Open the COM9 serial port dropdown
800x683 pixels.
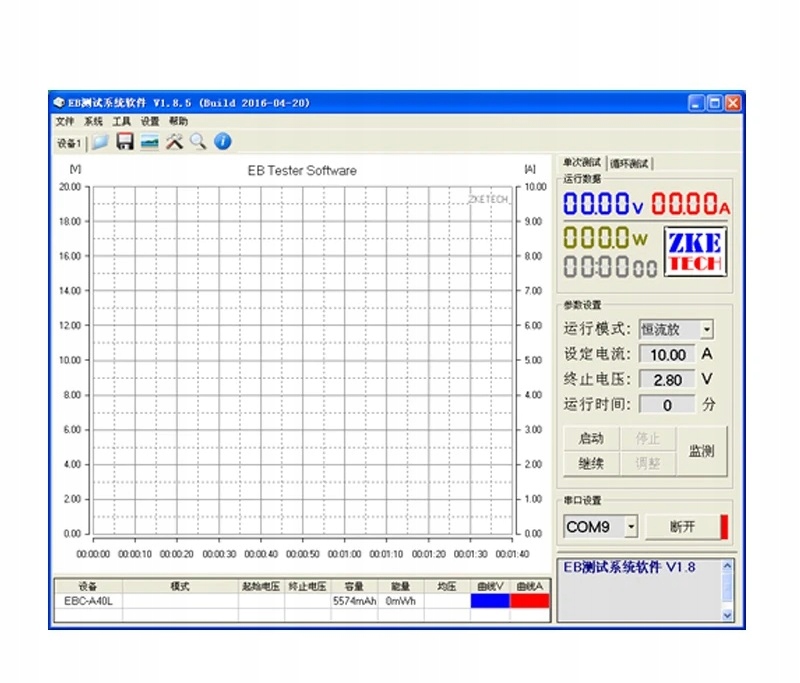tap(631, 526)
